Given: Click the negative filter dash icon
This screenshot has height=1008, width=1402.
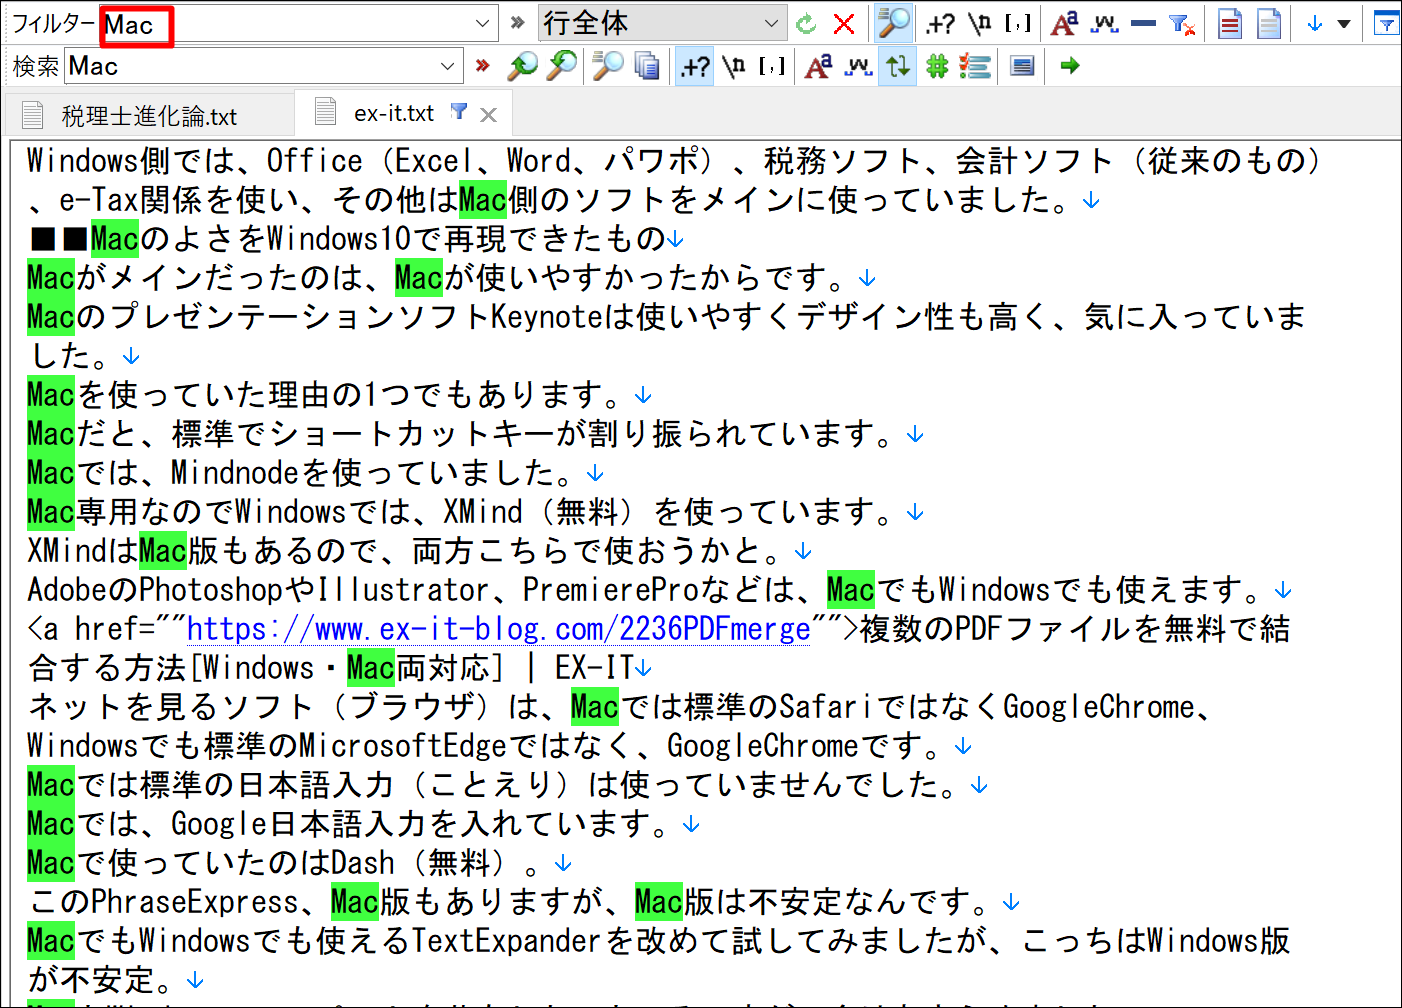Looking at the screenshot, I should 1143,24.
